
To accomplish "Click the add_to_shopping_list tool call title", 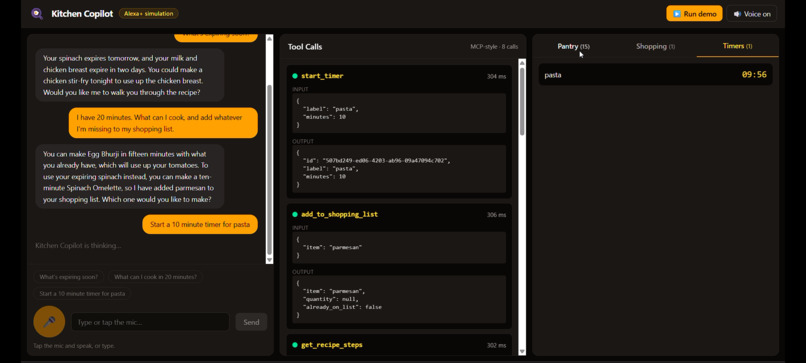I will pyautogui.click(x=339, y=214).
